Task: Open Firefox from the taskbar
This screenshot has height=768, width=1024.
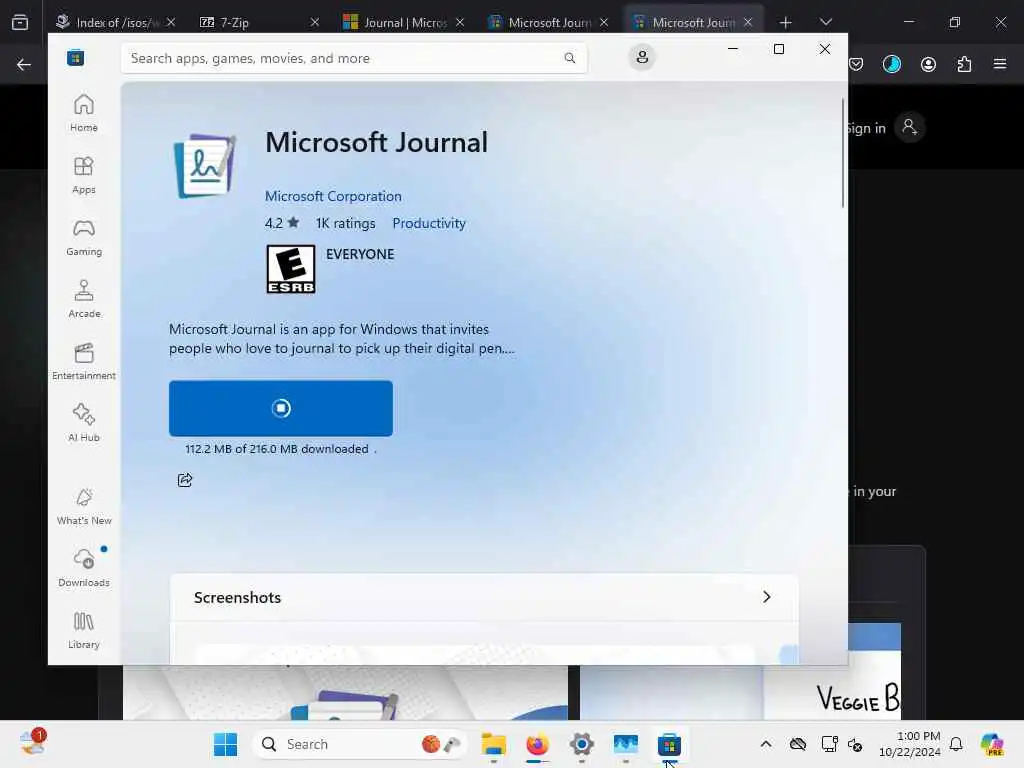Action: coord(537,744)
